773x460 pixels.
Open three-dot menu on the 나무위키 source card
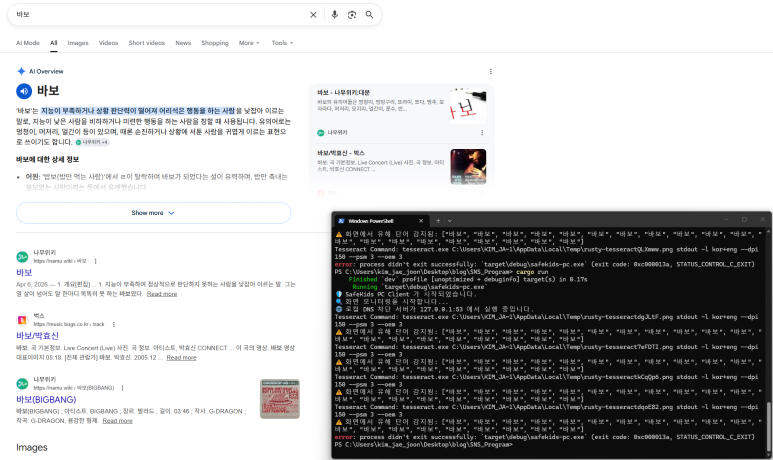click(x=482, y=133)
